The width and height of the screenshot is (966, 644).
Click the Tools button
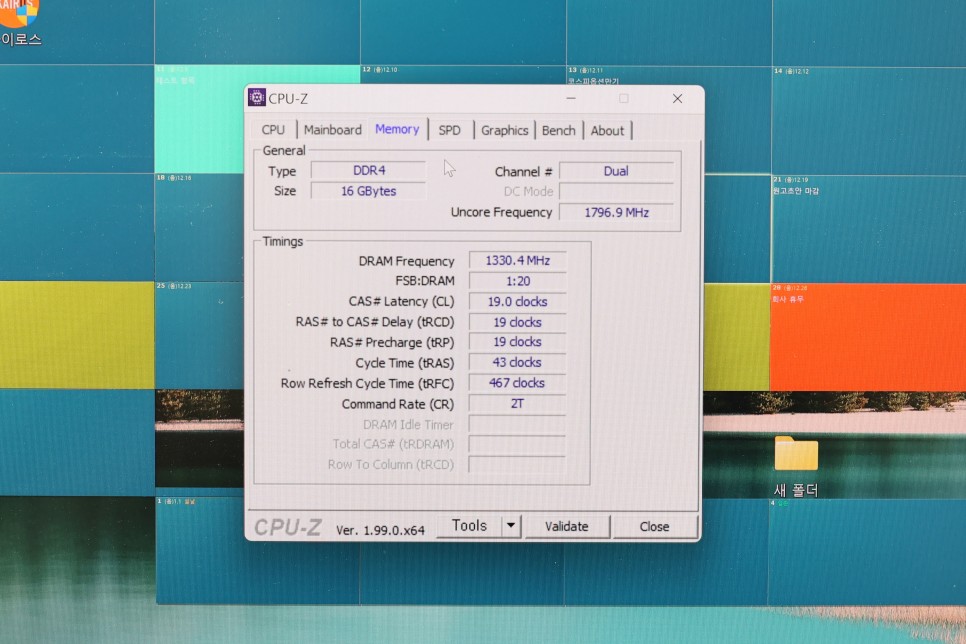click(469, 526)
